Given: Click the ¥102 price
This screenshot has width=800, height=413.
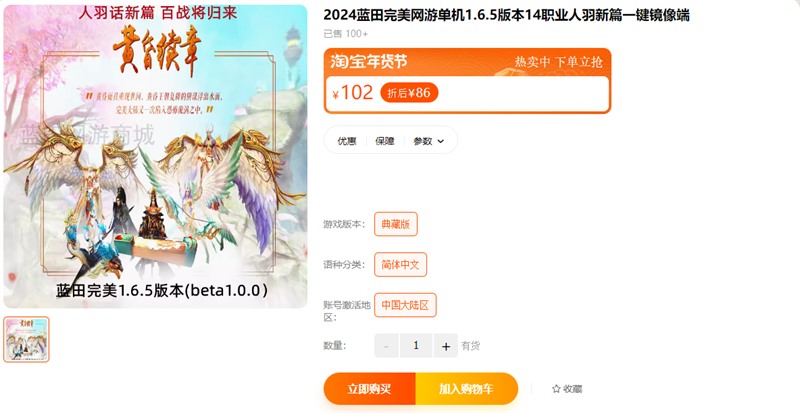Looking at the screenshot, I should [x=353, y=92].
